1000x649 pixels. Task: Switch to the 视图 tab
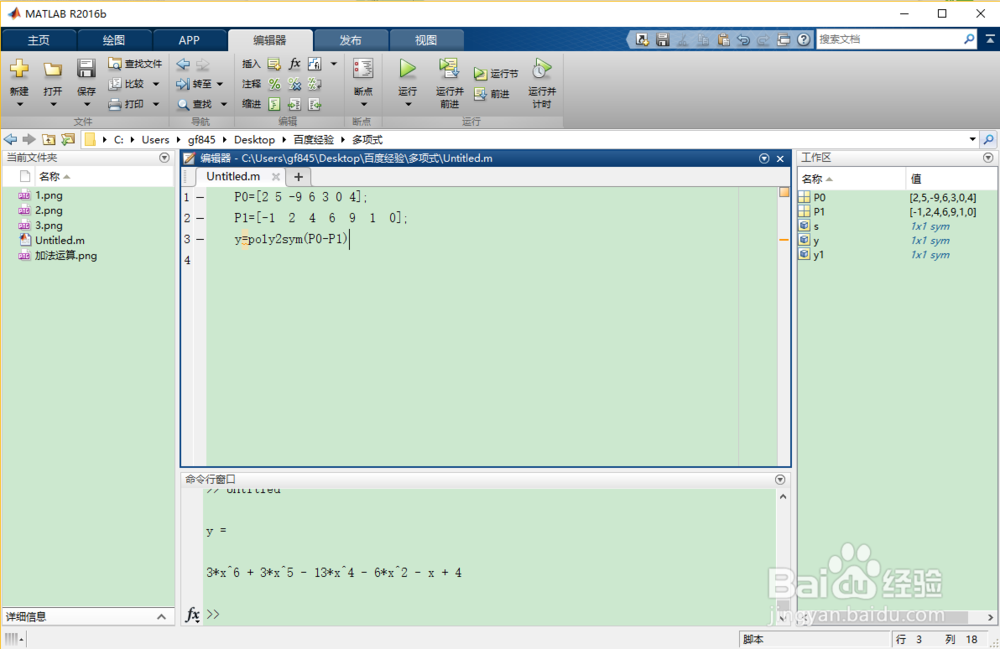tap(425, 40)
